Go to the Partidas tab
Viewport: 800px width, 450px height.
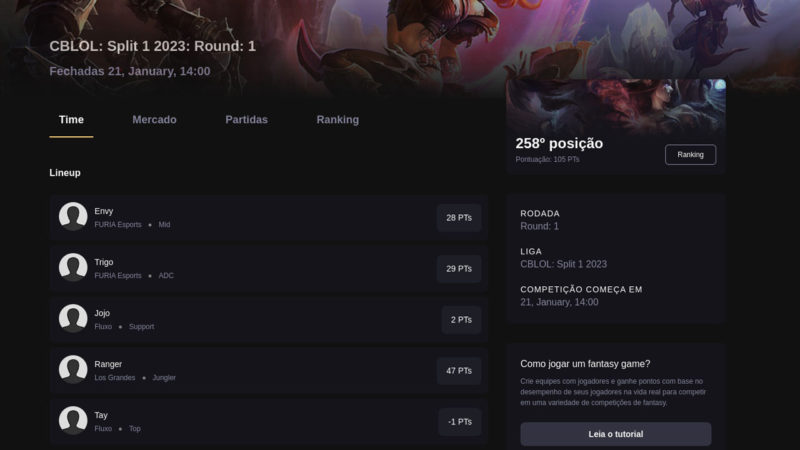click(246, 120)
